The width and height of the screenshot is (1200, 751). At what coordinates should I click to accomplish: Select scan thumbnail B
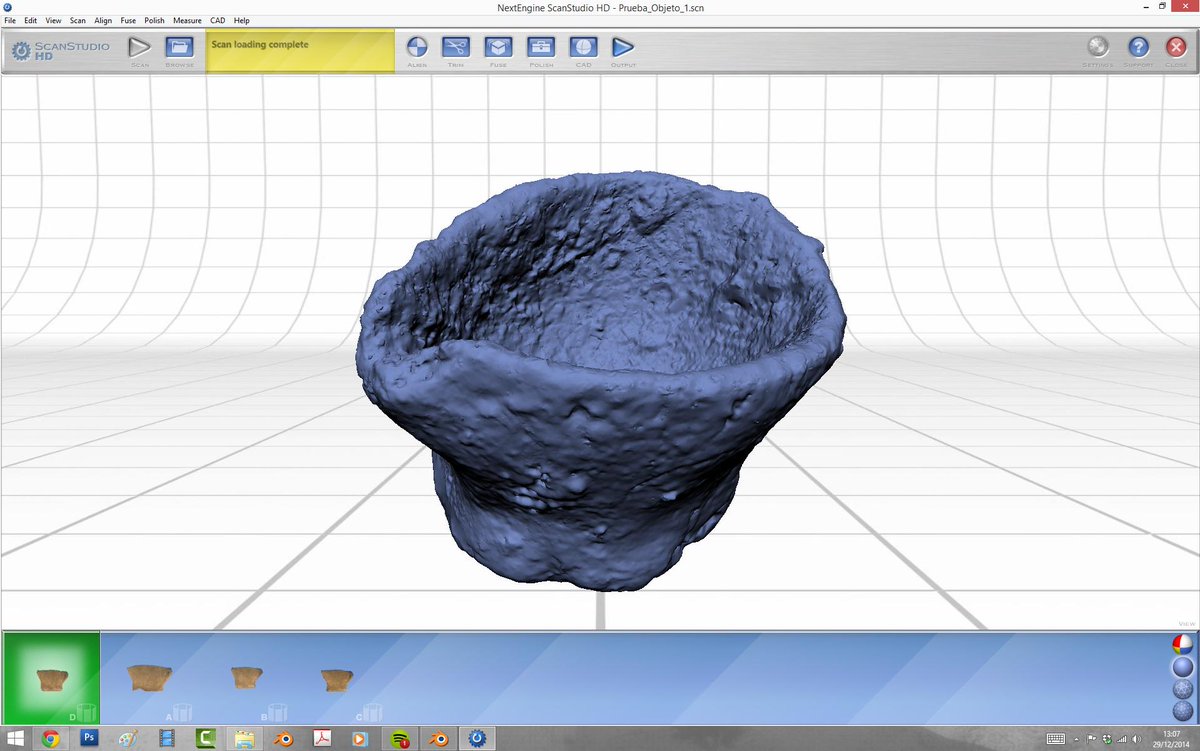(246, 678)
